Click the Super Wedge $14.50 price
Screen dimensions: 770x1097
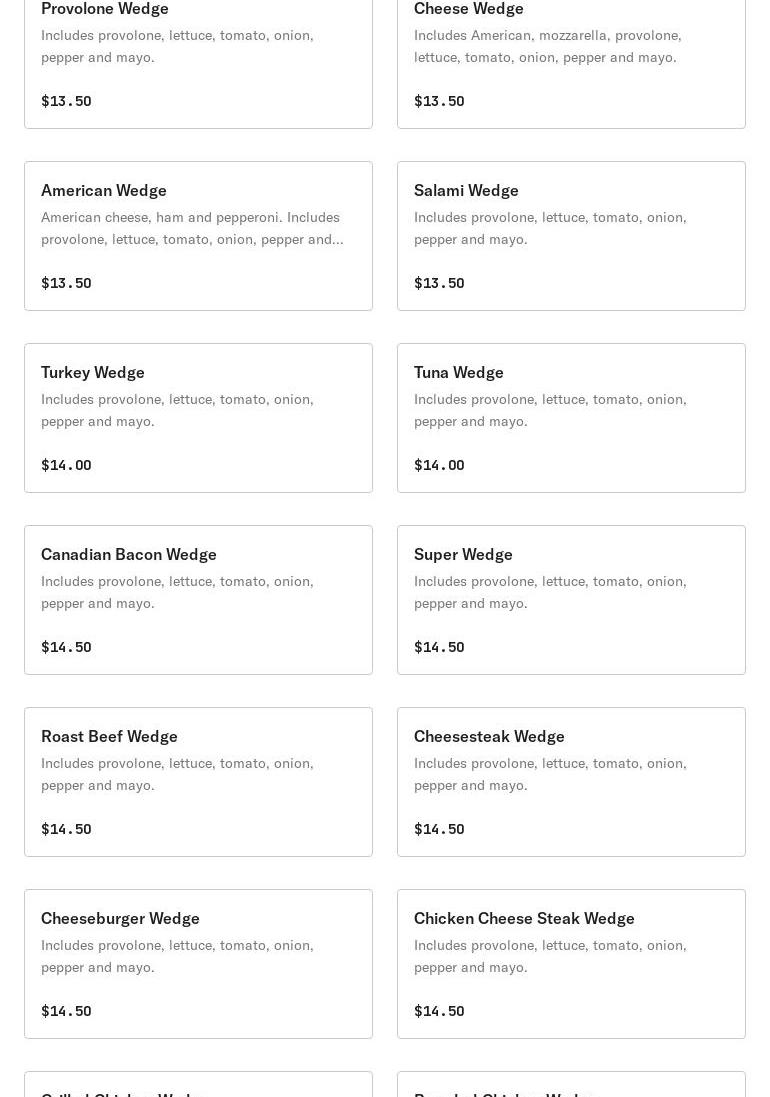(x=439, y=647)
